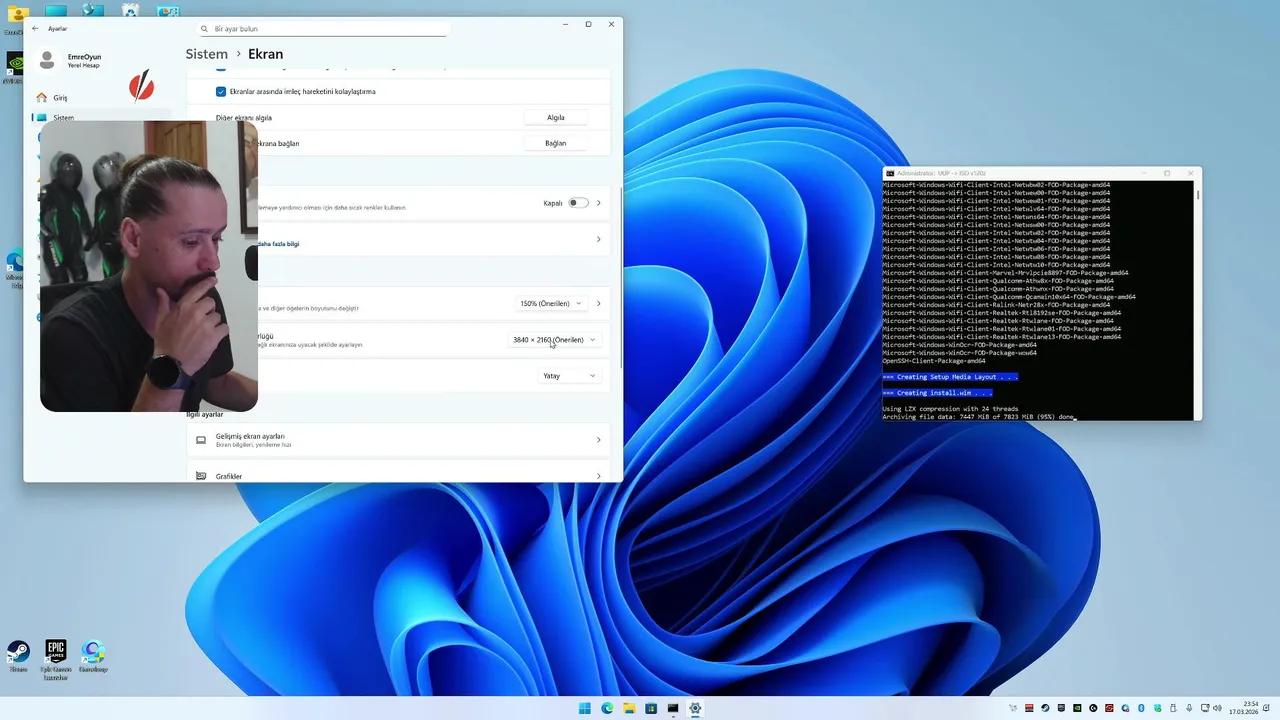Click the chevron on the Grafikler row
1280x720 pixels.
click(598, 476)
